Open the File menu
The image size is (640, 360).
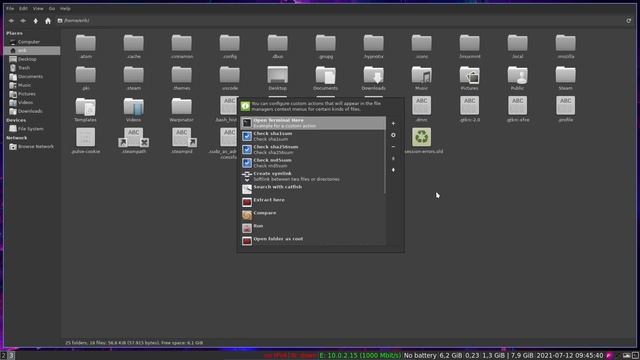click(10, 9)
